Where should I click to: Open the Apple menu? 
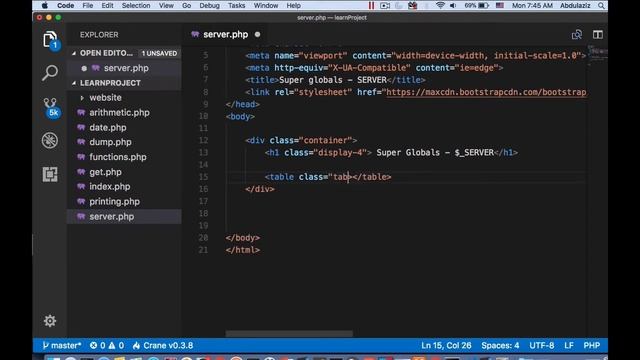[45, 6]
